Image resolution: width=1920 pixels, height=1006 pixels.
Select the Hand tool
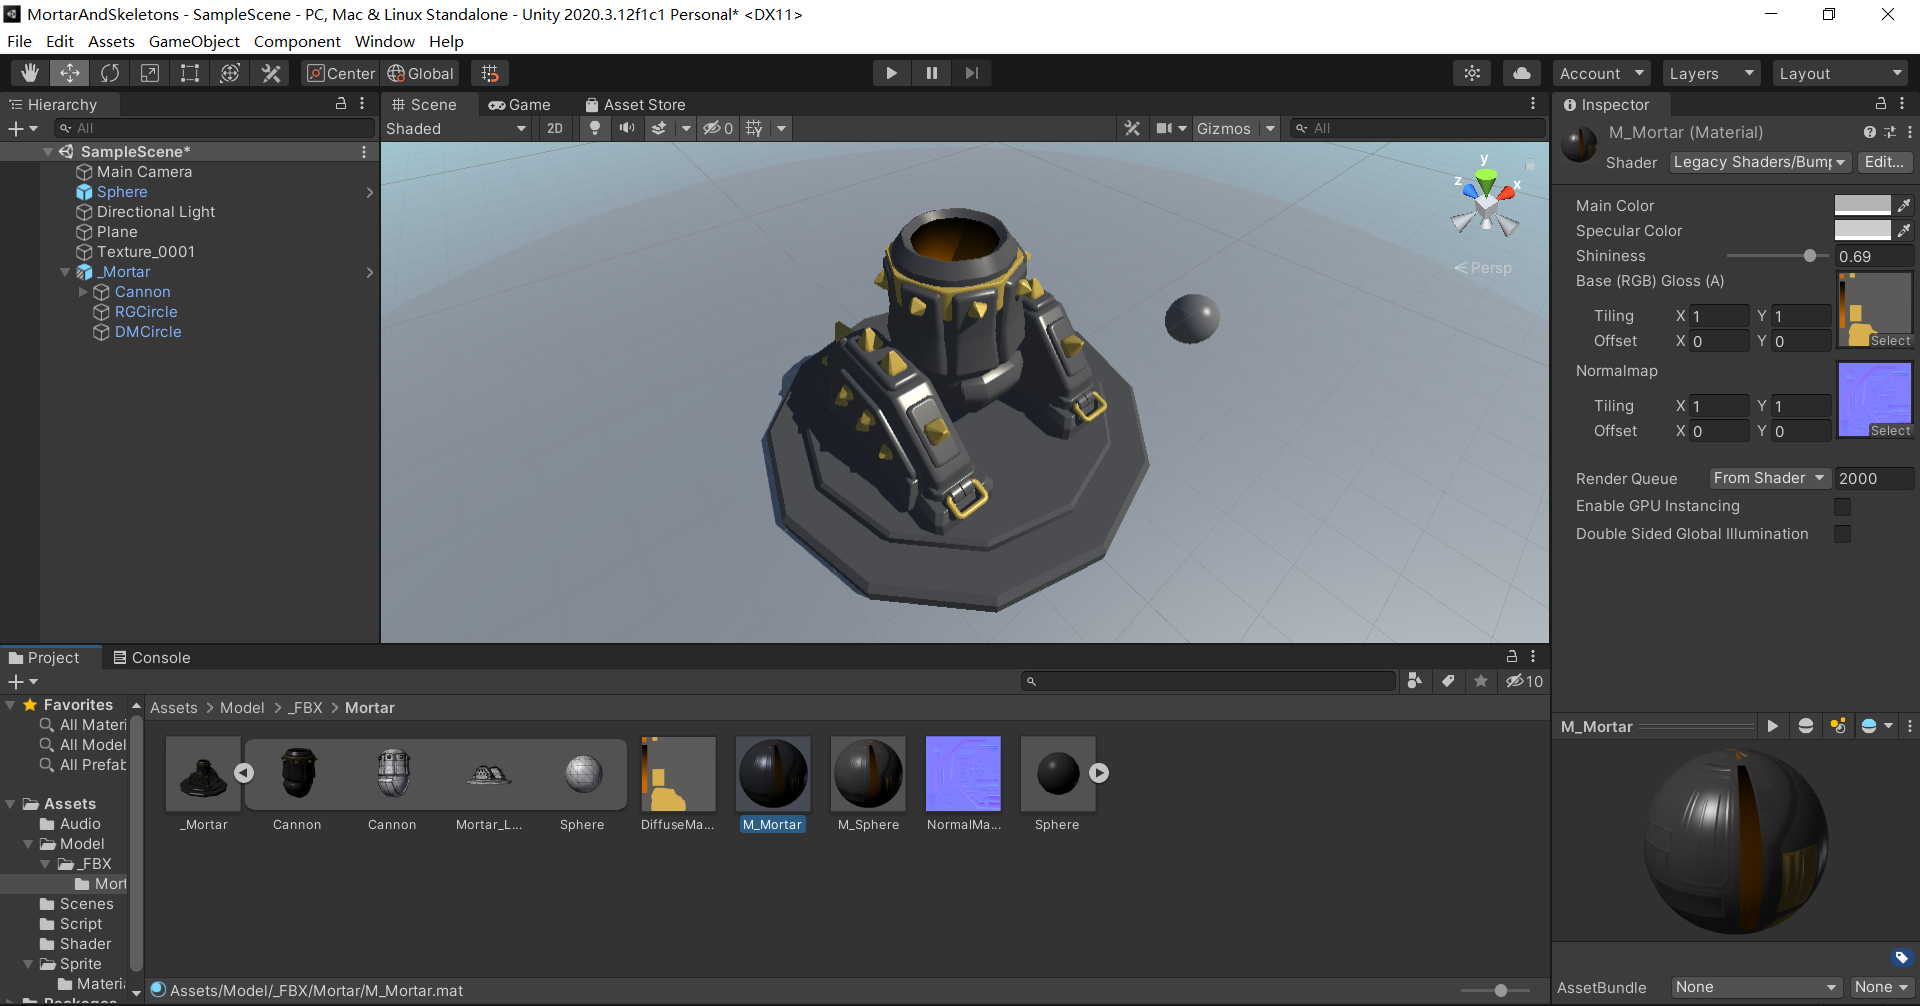coord(30,73)
